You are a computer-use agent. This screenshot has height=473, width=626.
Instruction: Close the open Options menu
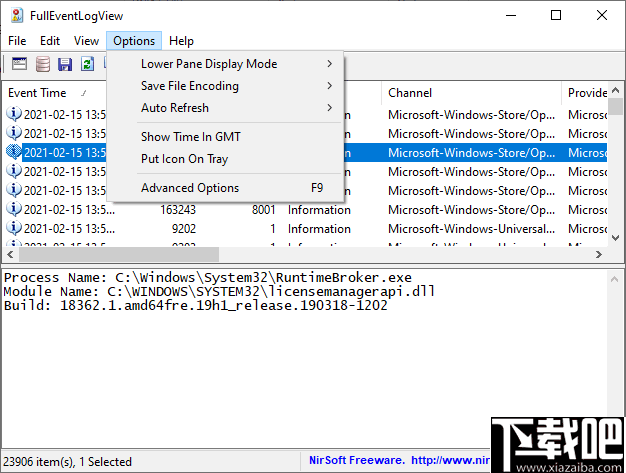(134, 41)
